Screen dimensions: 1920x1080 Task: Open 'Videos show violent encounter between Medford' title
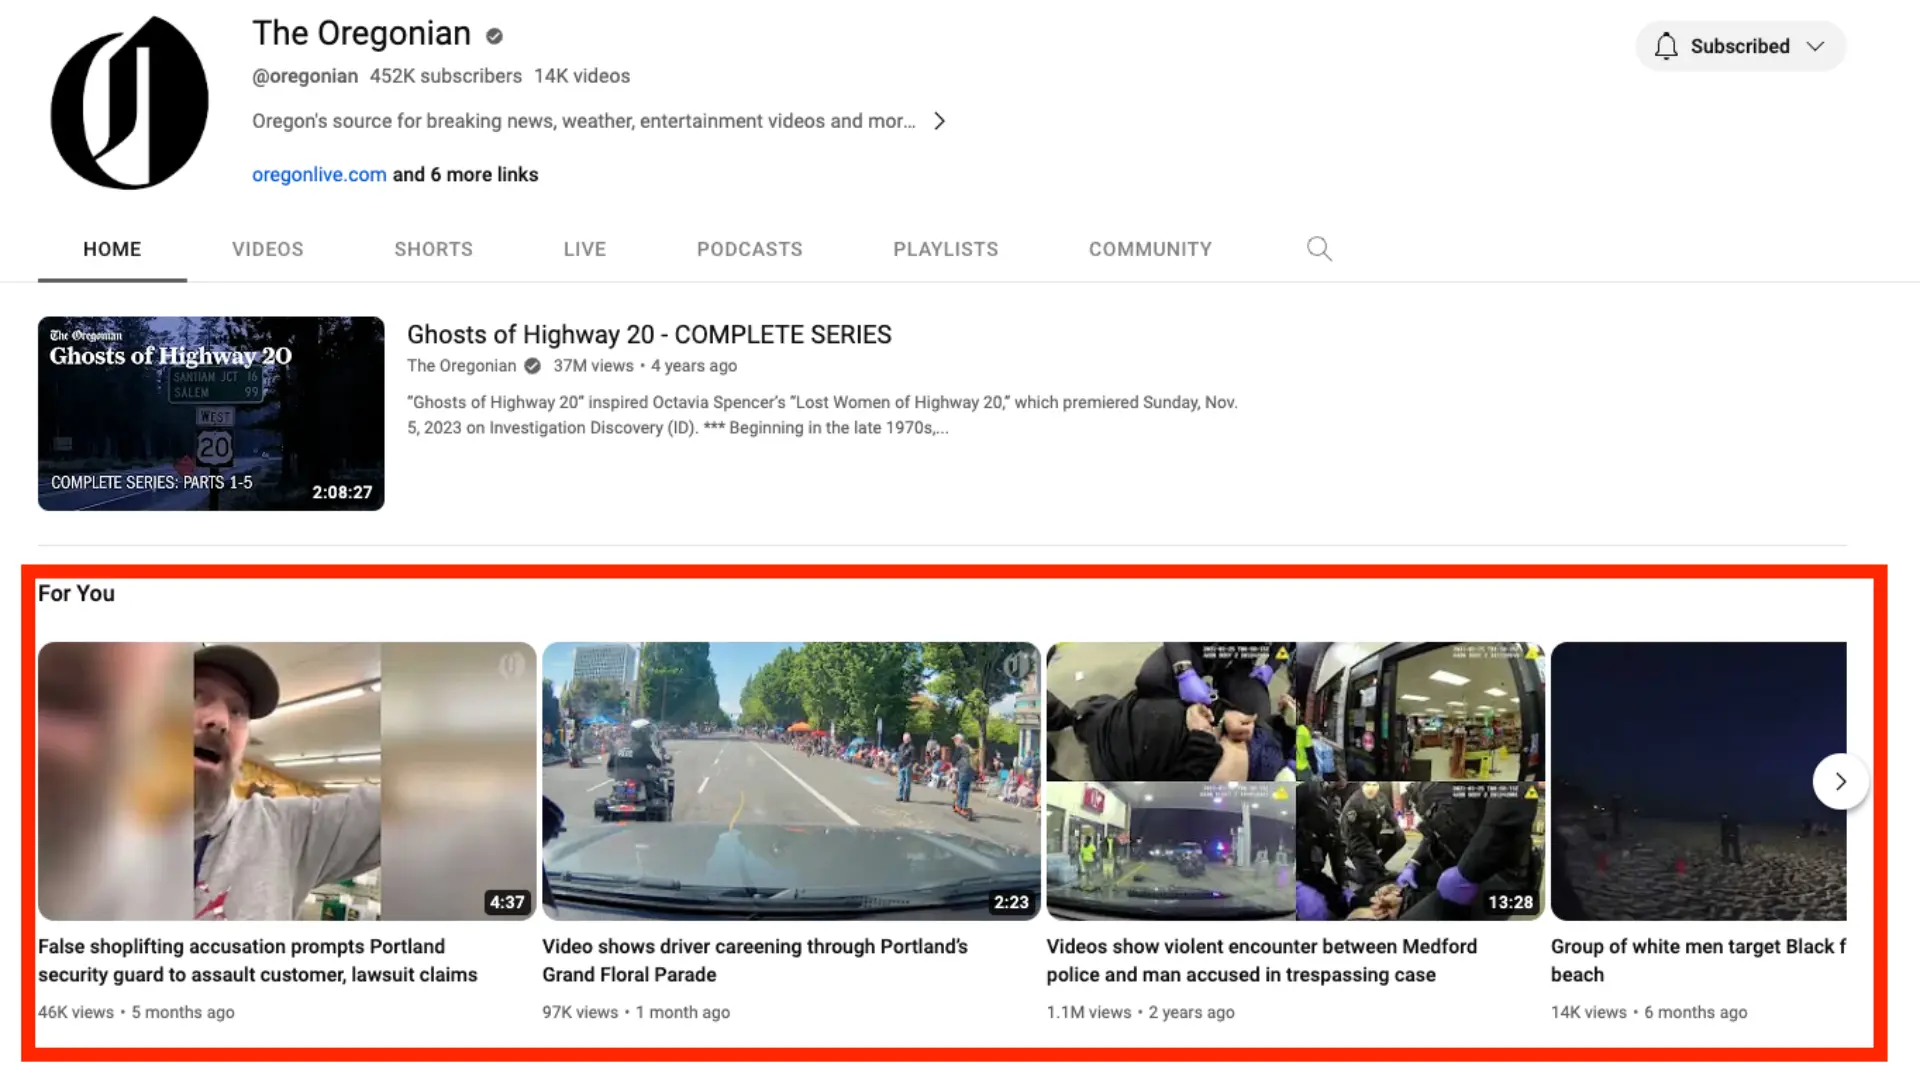(x=1262, y=960)
